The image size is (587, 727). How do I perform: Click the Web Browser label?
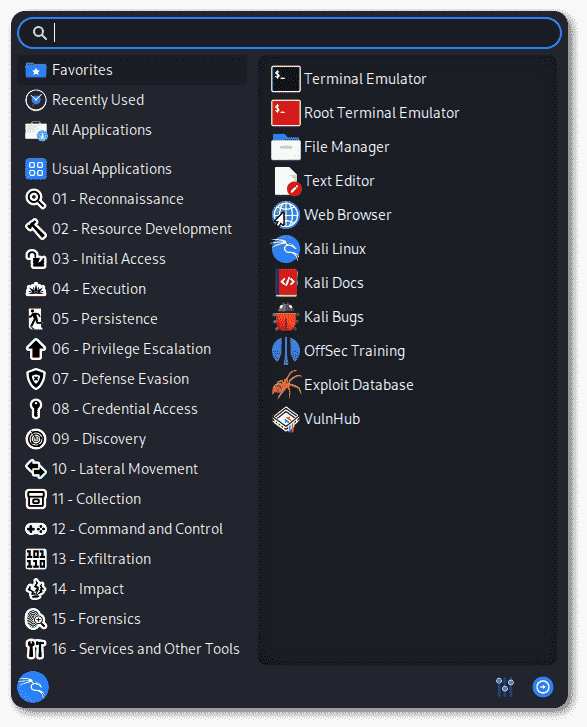point(348,215)
